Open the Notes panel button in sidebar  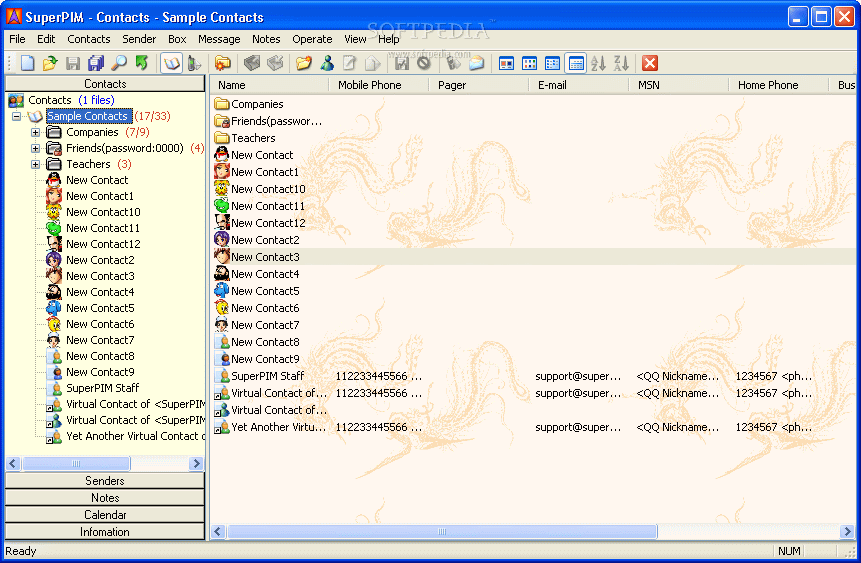click(x=105, y=498)
